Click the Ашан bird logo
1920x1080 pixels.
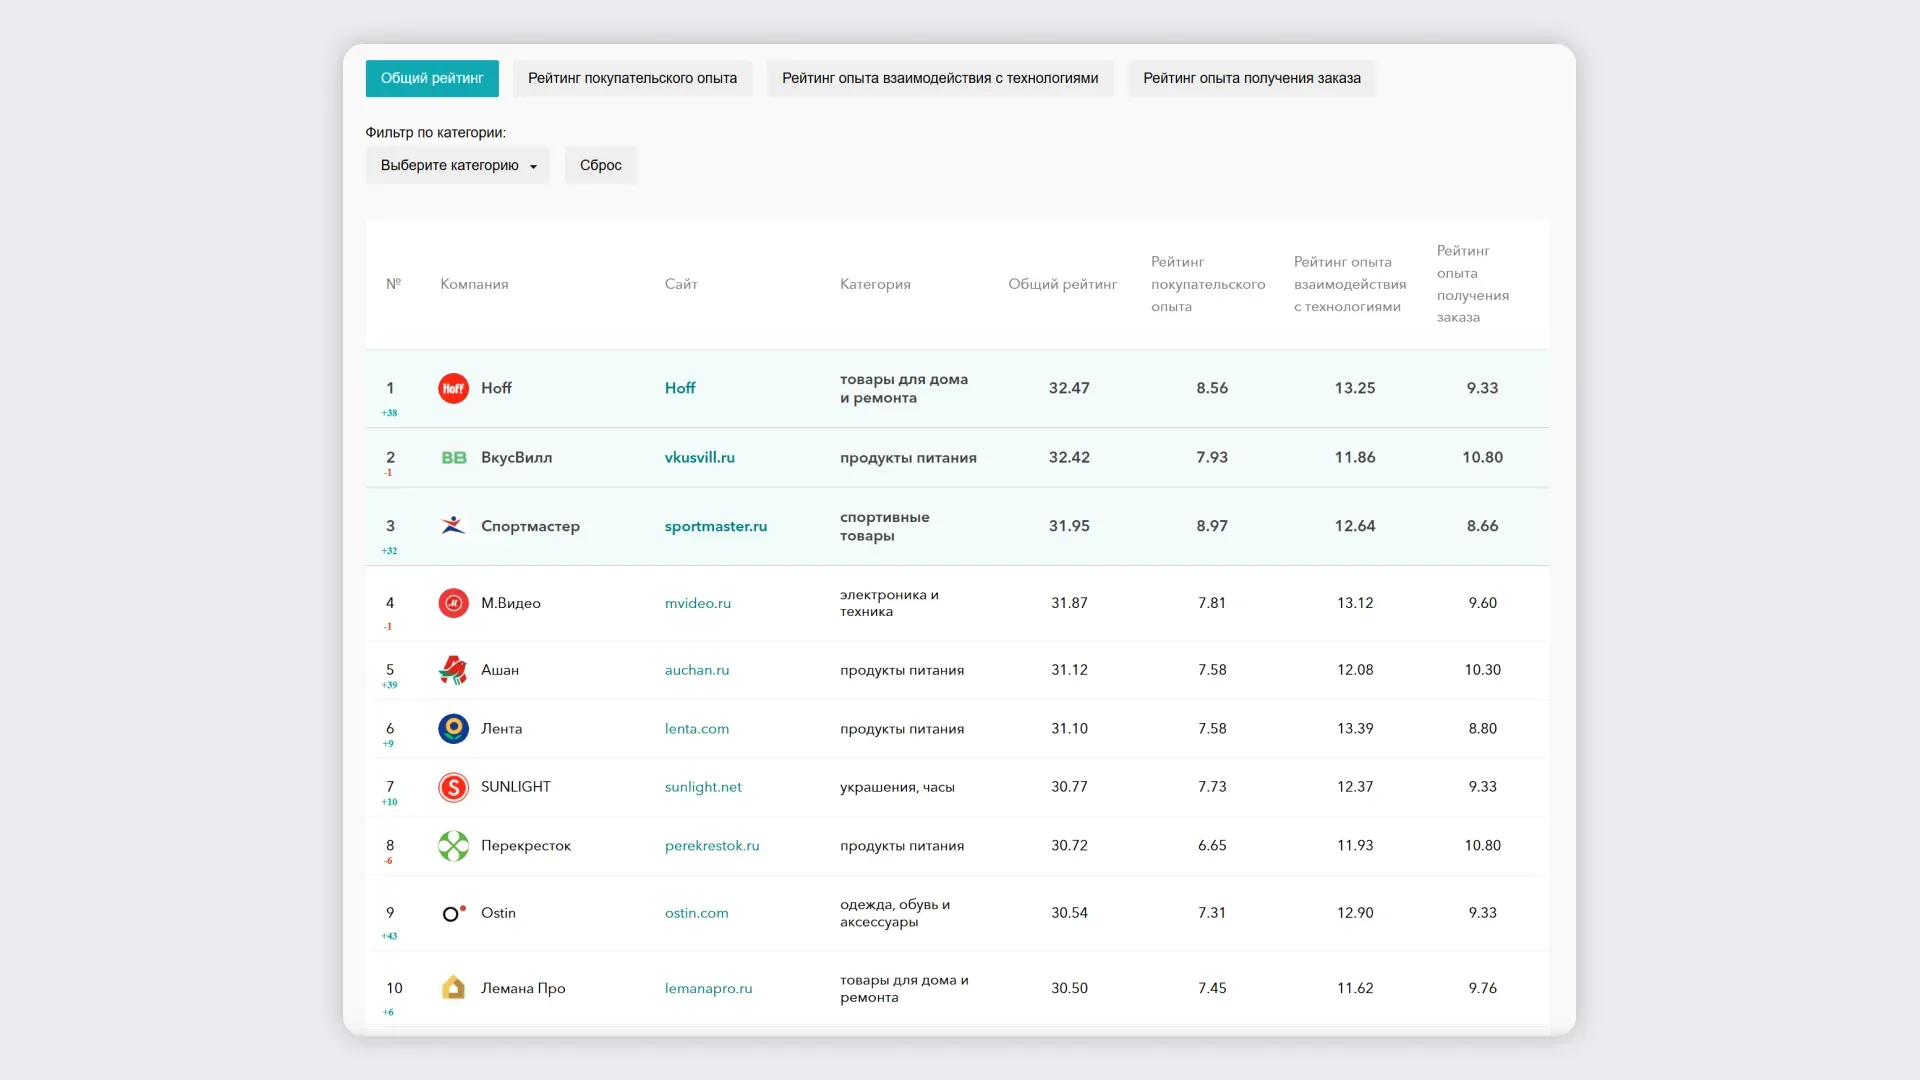(x=453, y=670)
